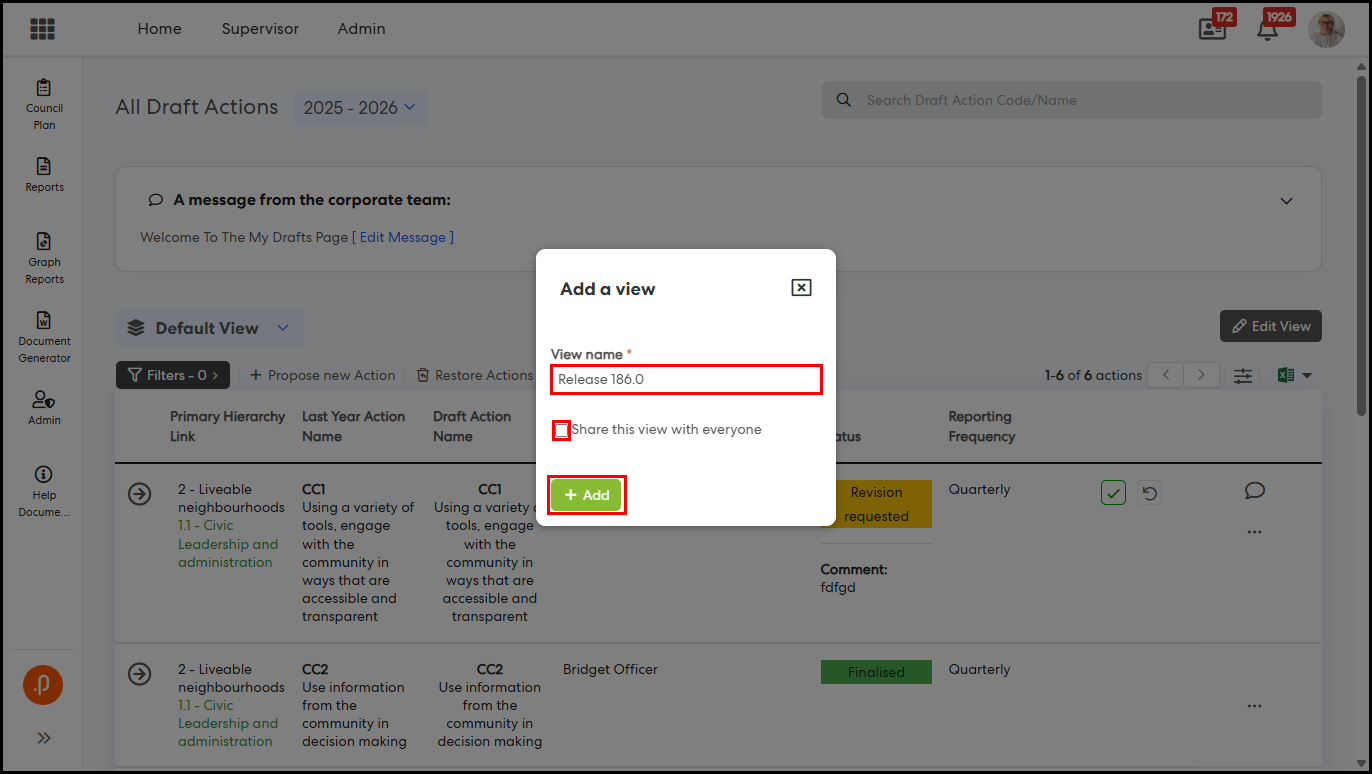Open Graph Reports in the sidebar
1372x774 pixels.
[44, 258]
